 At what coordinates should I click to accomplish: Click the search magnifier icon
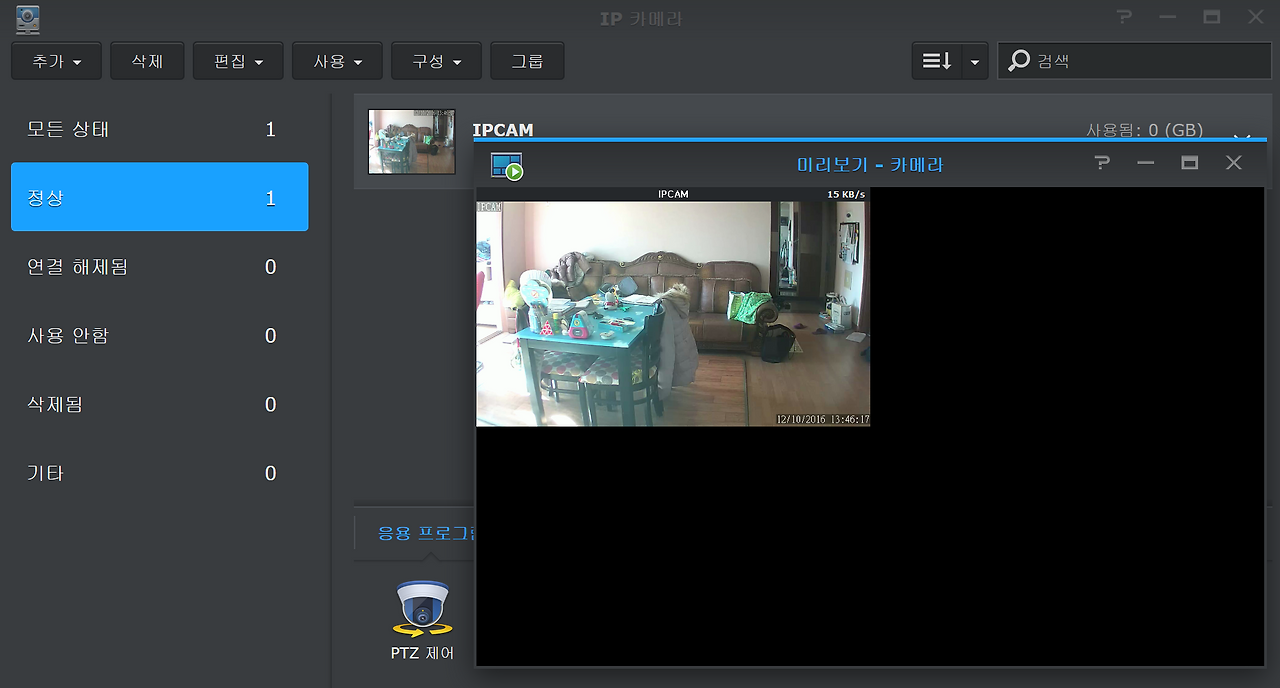(x=1018, y=60)
